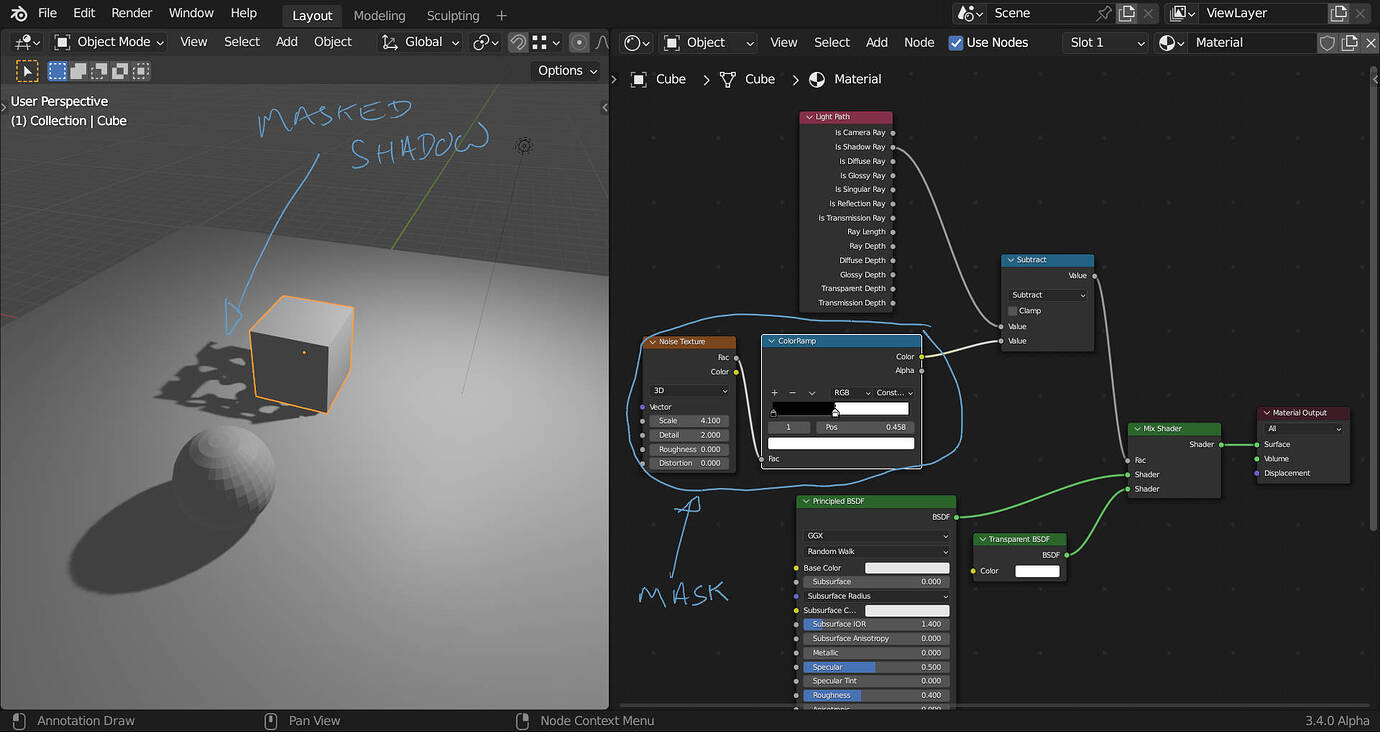Change Noise Texture 3D dimensions dropdown
This screenshot has width=1380, height=732.
(x=690, y=391)
